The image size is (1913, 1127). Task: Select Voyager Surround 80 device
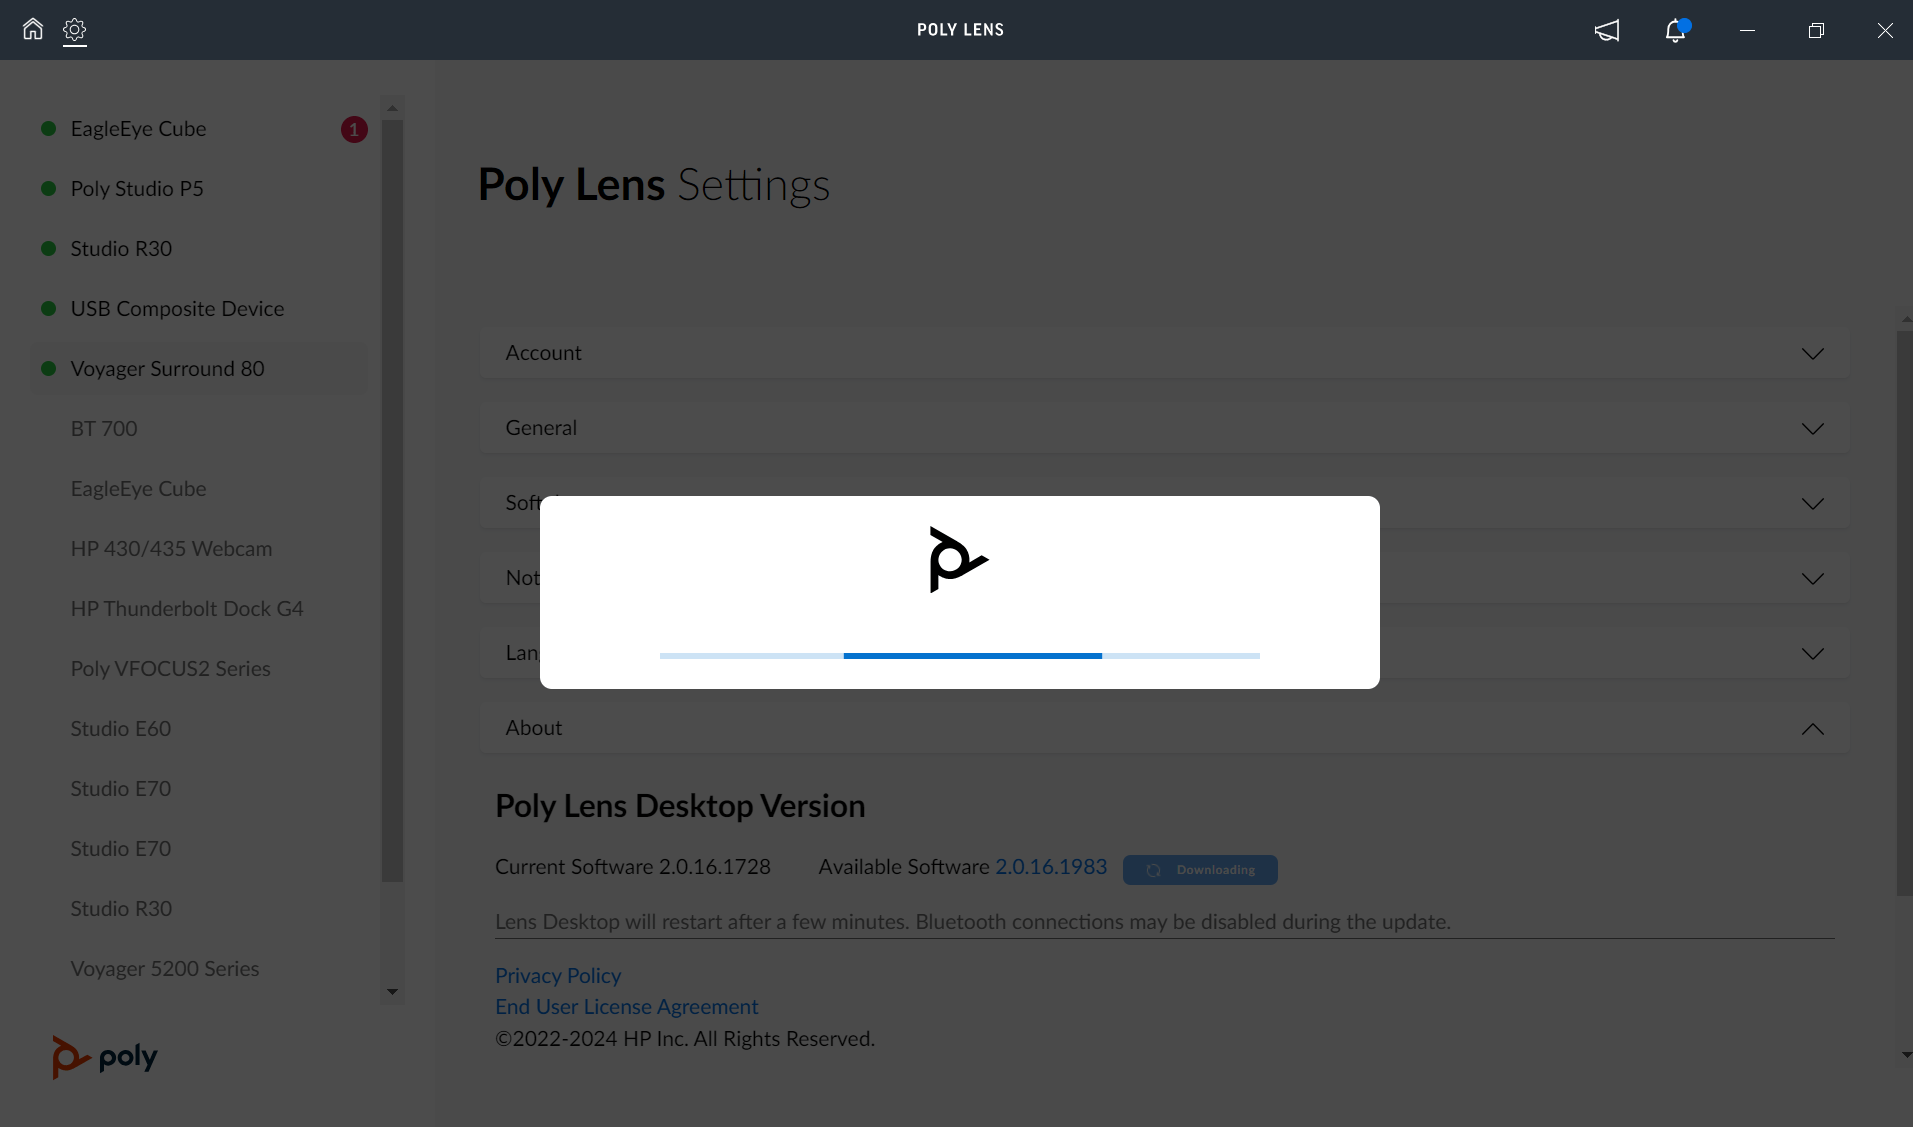coord(167,369)
